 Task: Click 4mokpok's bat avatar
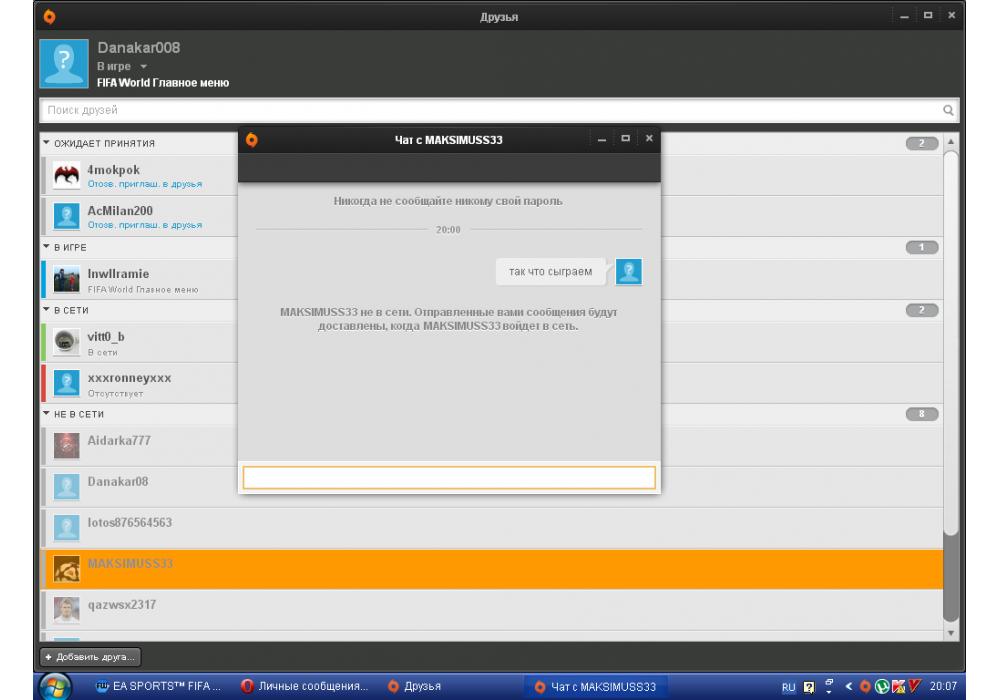(x=66, y=176)
